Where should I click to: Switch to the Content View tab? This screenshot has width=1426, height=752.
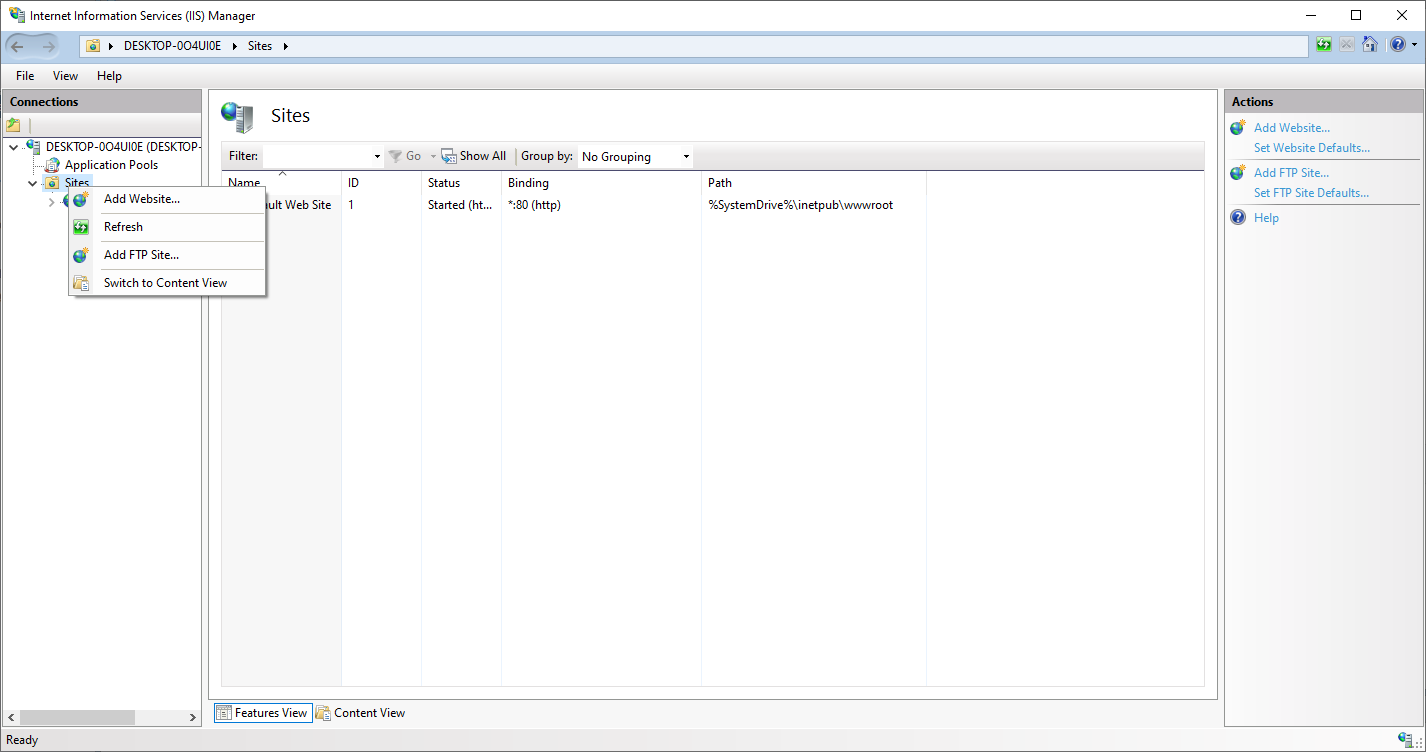point(361,713)
